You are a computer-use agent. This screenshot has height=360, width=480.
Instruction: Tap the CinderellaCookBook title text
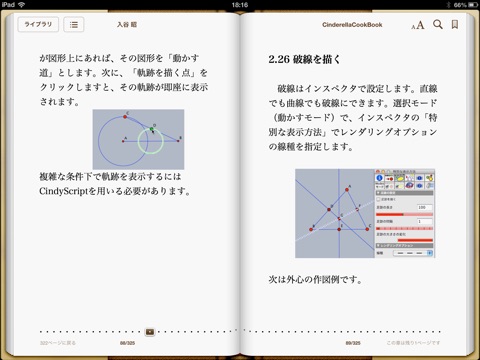click(x=352, y=25)
